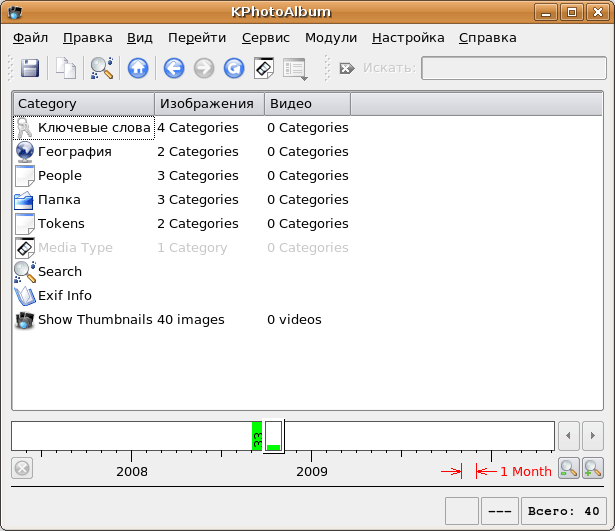The image size is (615, 531).
Task: Click the magnifier icon beside Search row
Action: pyautogui.click(x=25, y=272)
